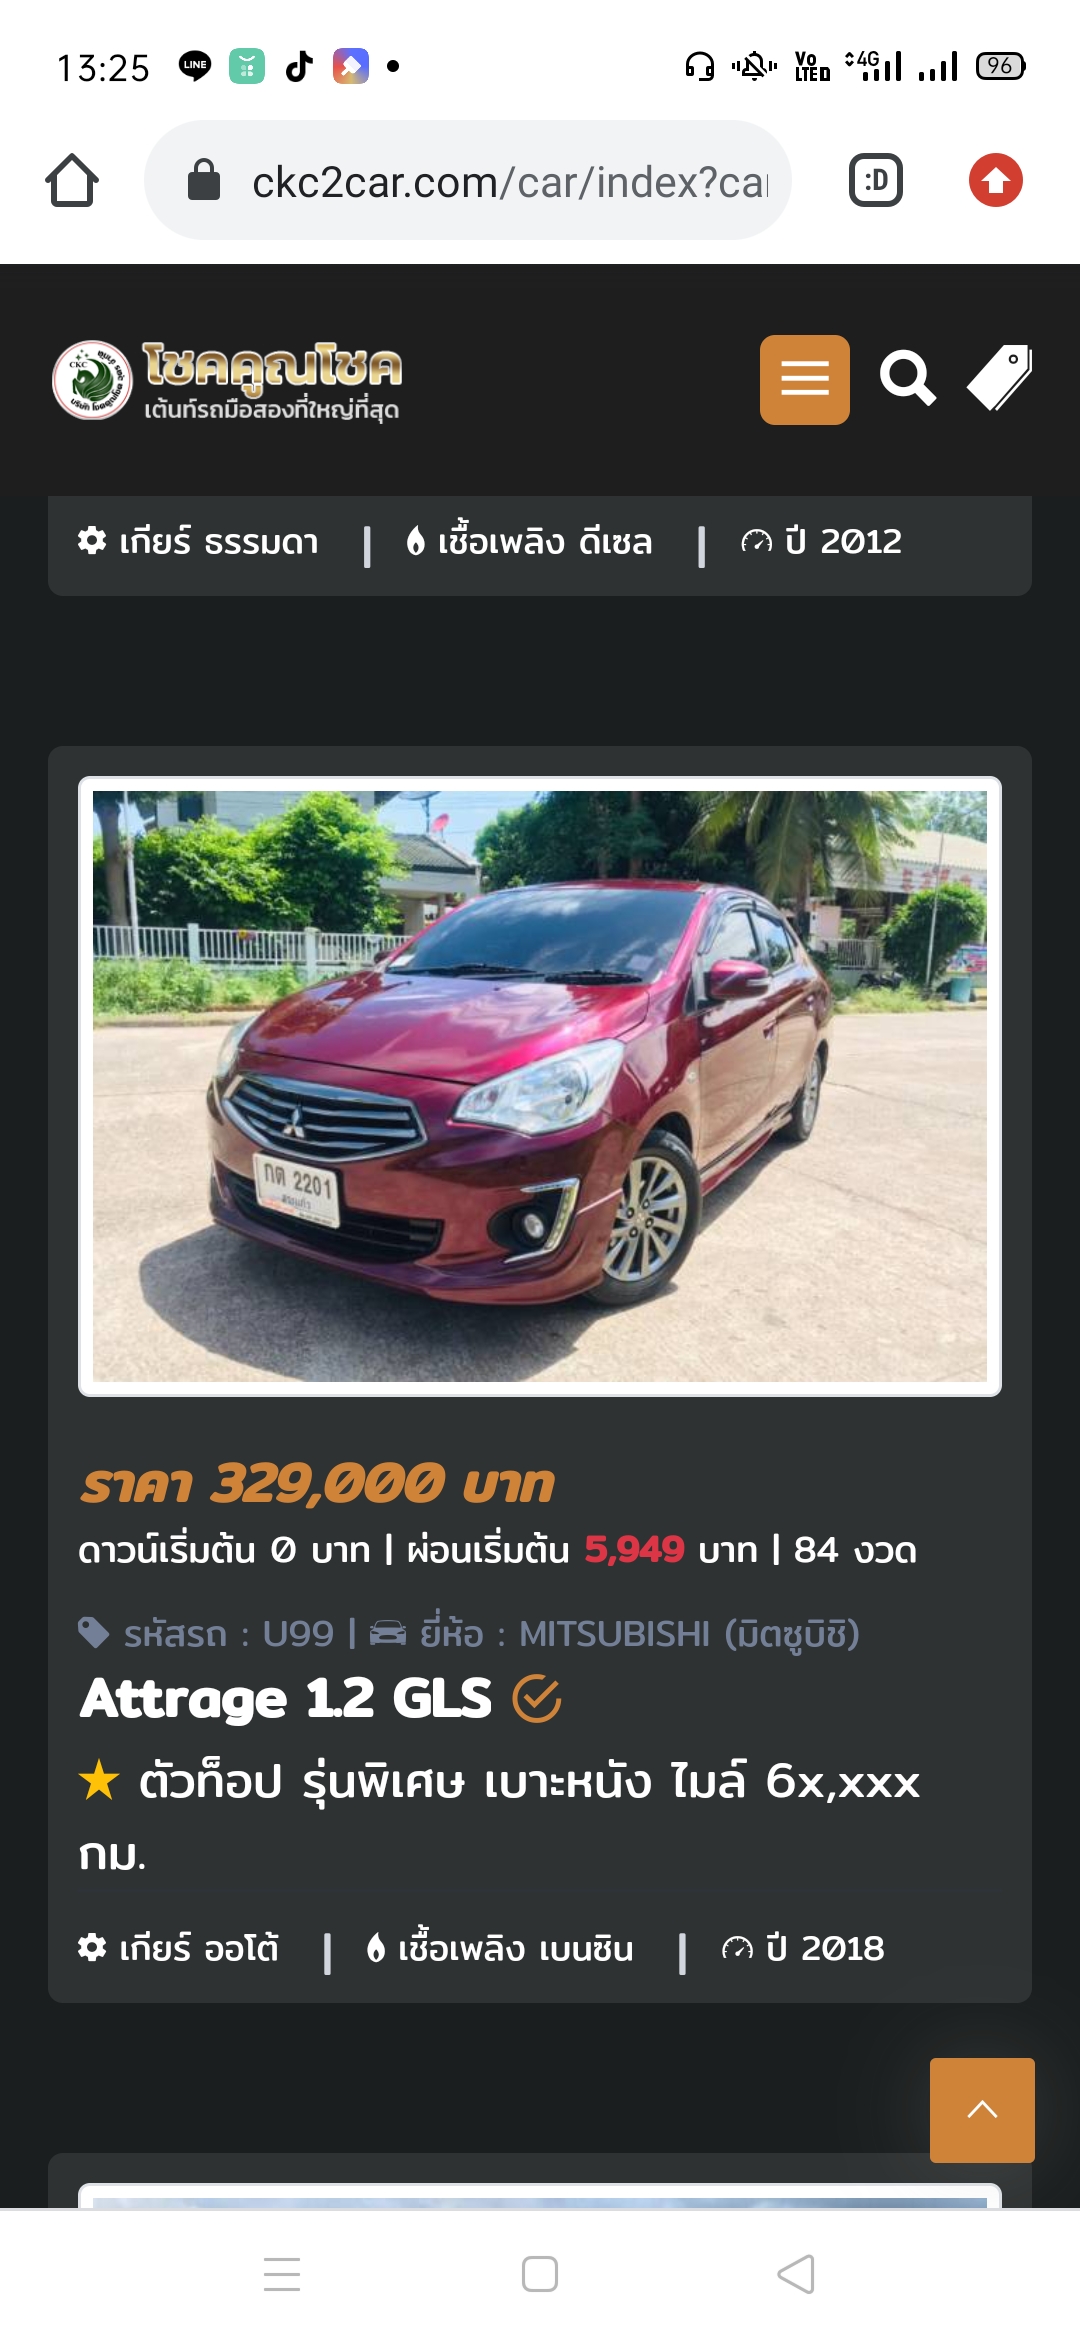
Task: Open the price tag icon
Action: (x=999, y=378)
